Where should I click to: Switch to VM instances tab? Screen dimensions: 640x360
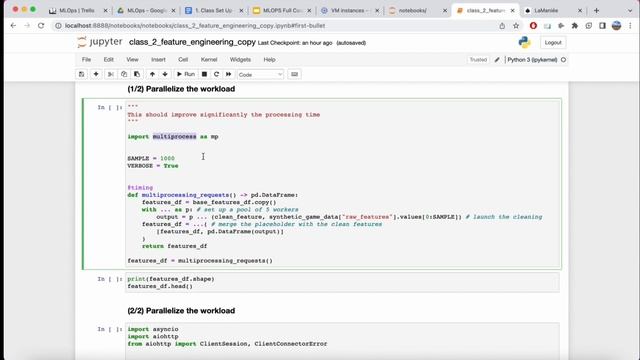point(349,11)
